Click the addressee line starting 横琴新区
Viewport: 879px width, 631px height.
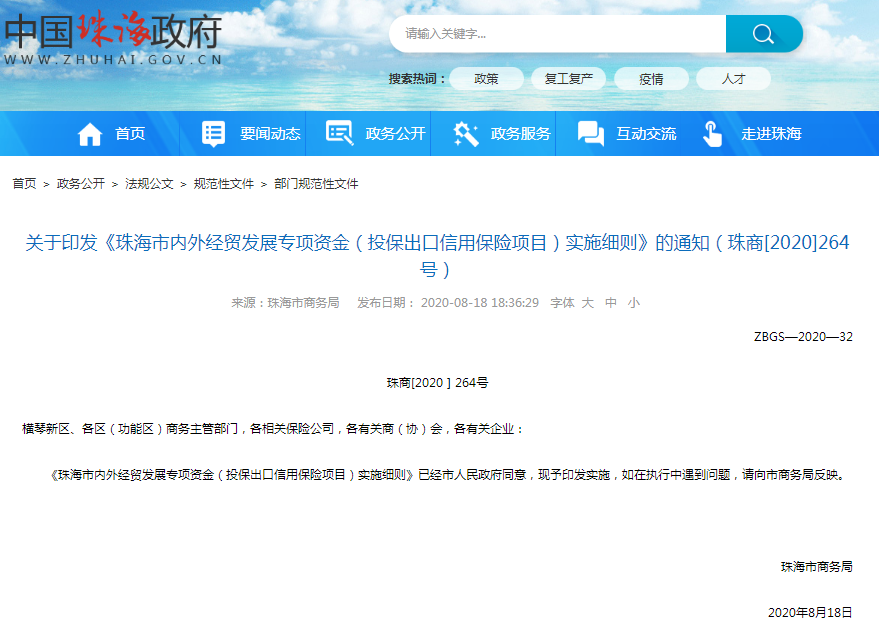coord(273,429)
